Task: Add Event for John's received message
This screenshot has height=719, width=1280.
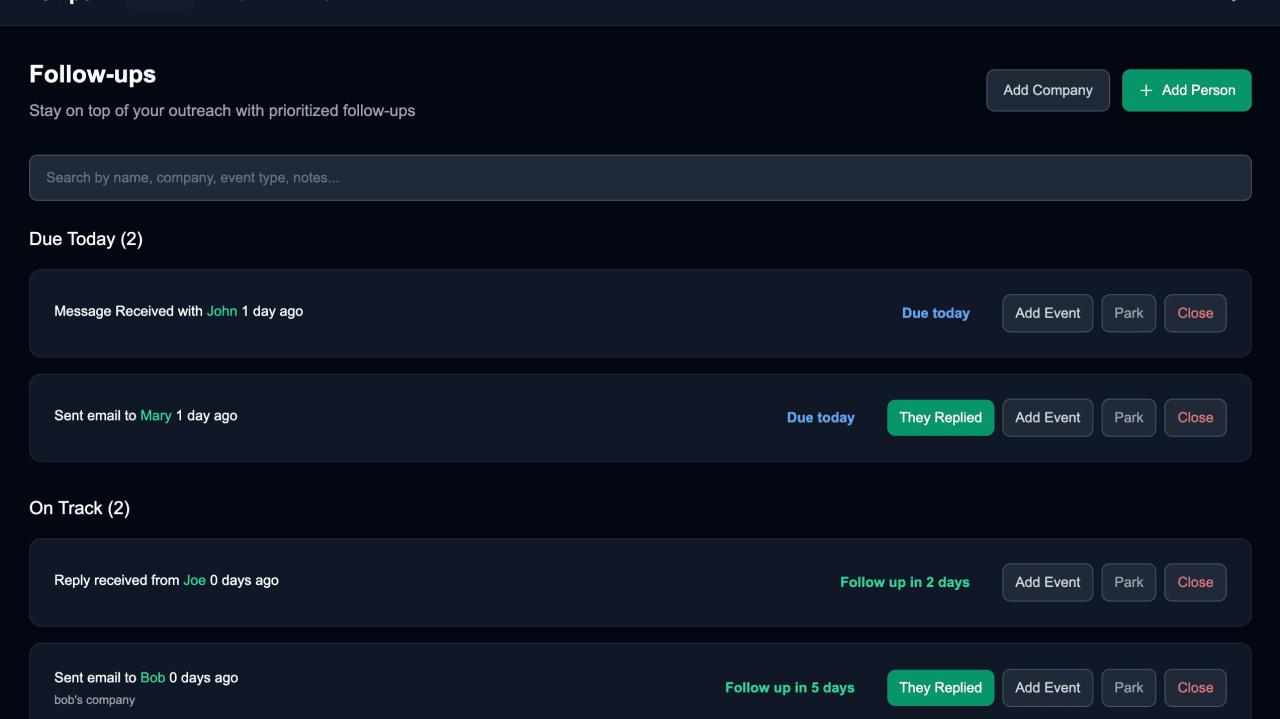Action: pyautogui.click(x=1047, y=313)
